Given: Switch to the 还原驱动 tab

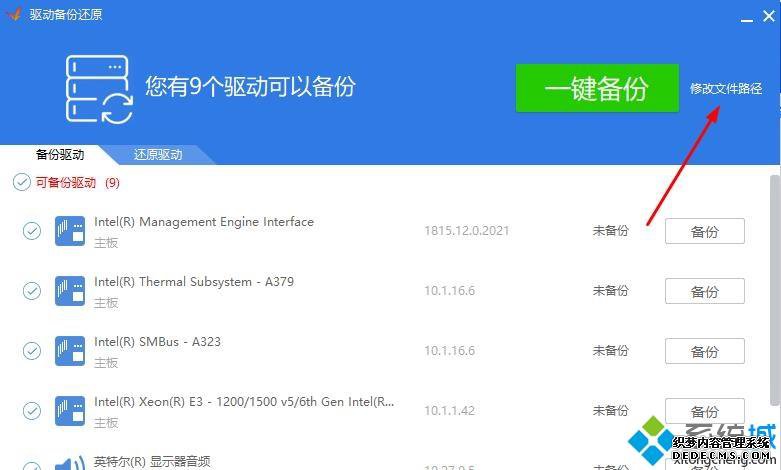Looking at the screenshot, I should pos(158,154).
